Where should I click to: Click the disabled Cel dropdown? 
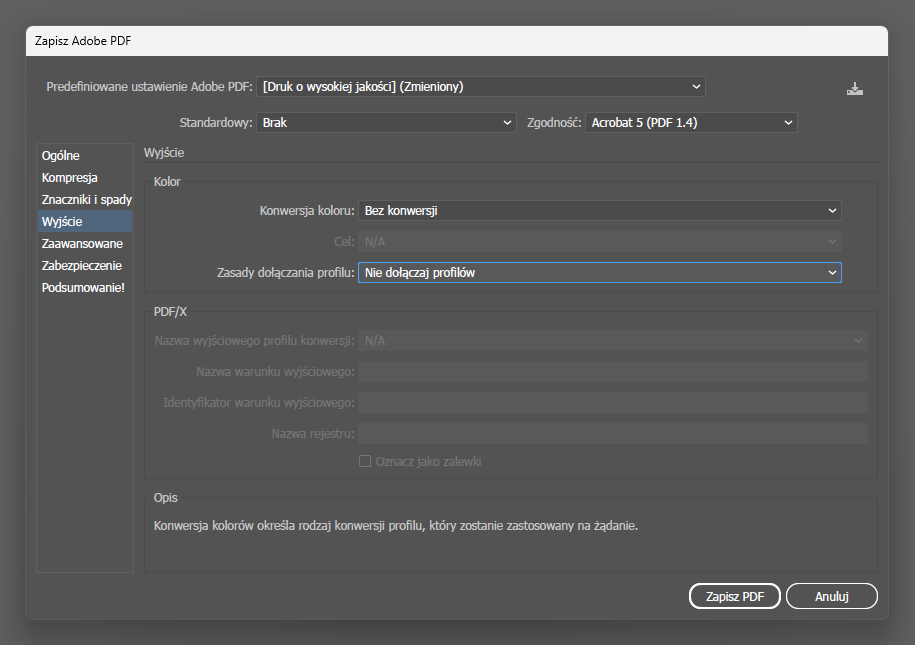(599, 242)
